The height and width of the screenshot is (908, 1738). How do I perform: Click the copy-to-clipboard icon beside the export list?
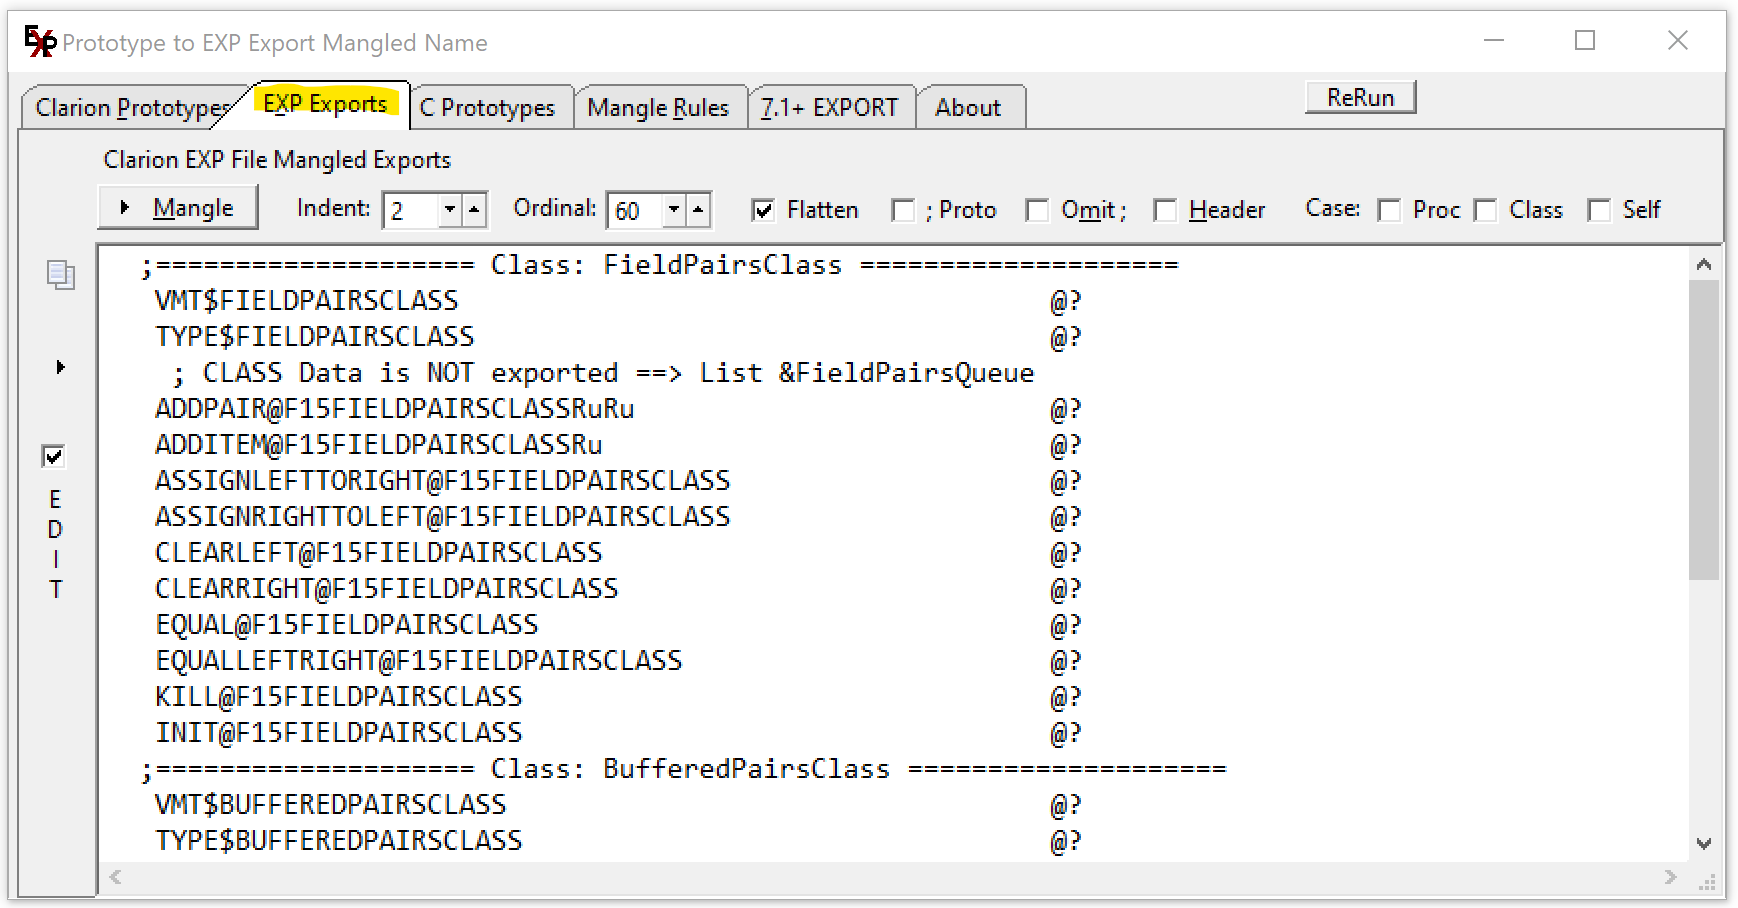pyautogui.click(x=61, y=275)
